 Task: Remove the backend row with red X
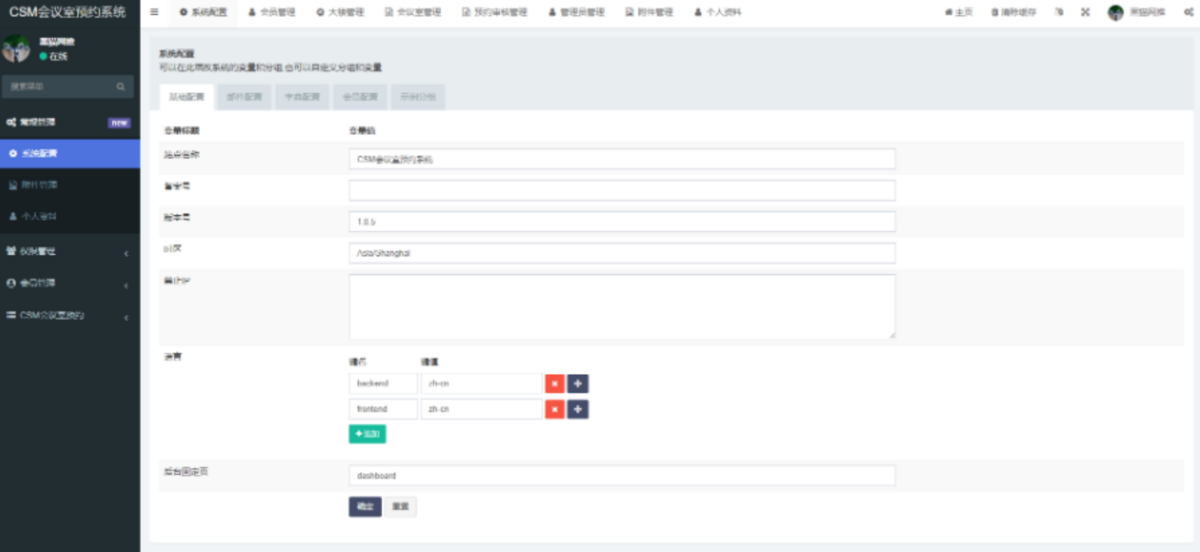554,383
